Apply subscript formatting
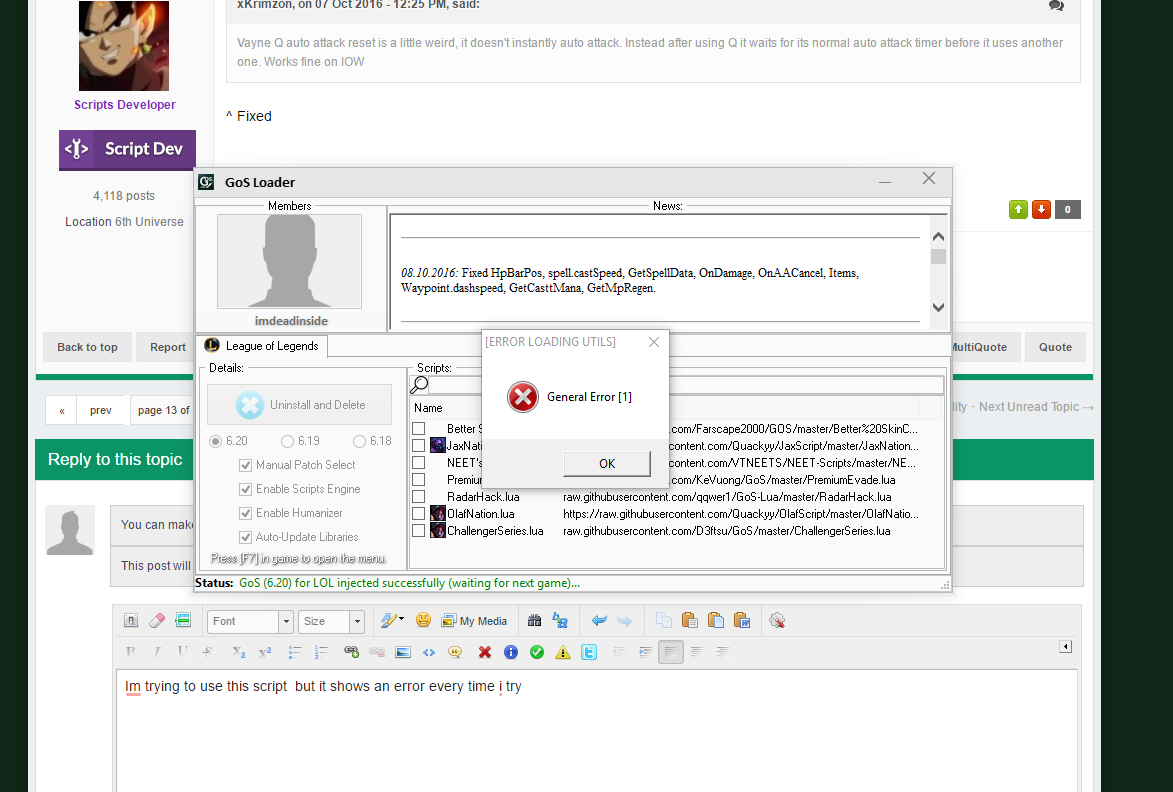1173x792 pixels. click(239, 652)
